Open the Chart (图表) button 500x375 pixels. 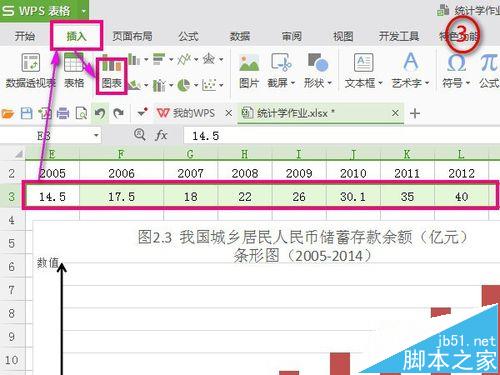(112, 76)
